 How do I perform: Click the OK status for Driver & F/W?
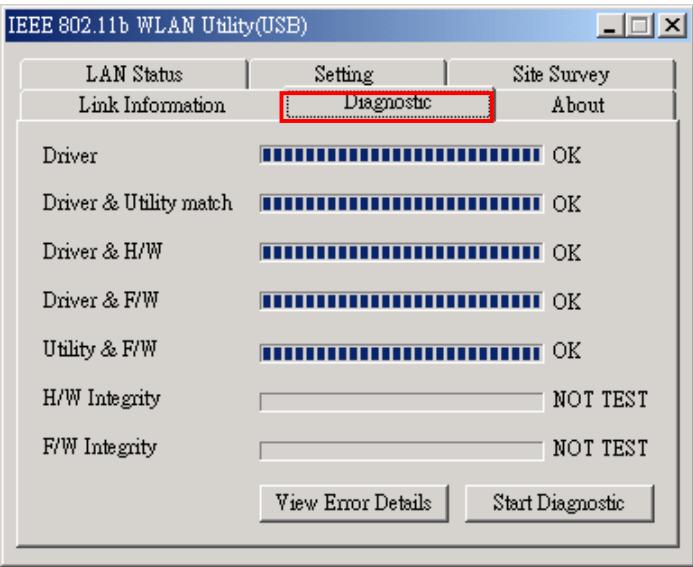coord(567,301)
